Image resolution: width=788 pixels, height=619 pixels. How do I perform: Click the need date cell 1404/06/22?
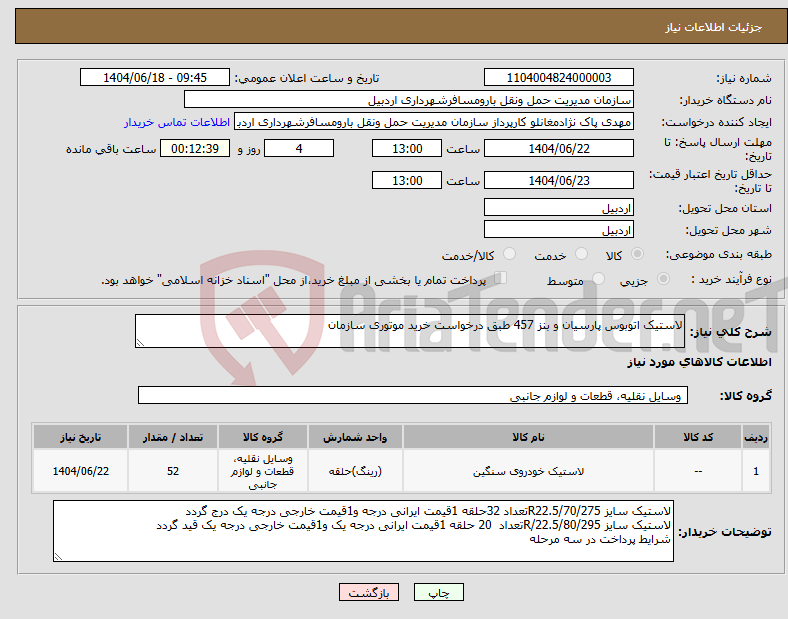click(x=80, y=471)
